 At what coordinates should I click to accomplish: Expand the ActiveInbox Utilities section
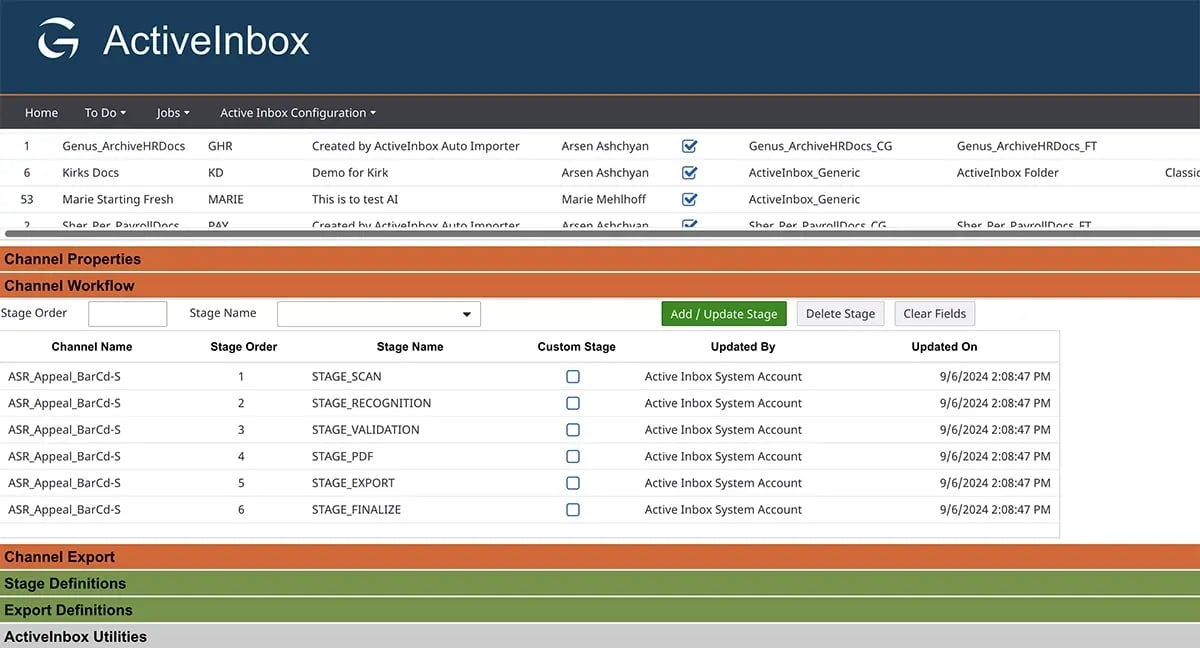click(600, 636)
